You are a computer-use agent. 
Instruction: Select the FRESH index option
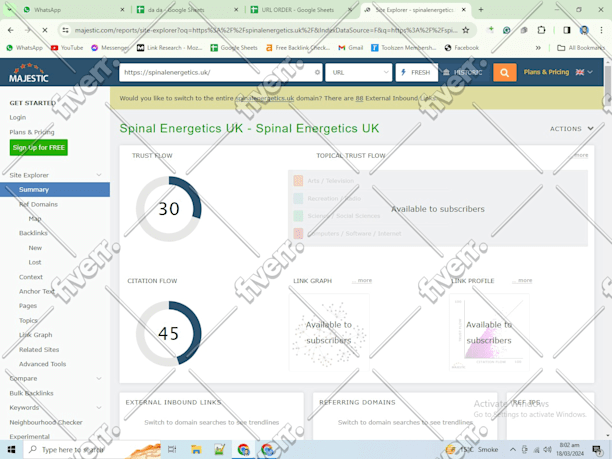click(x=416, y=73)
